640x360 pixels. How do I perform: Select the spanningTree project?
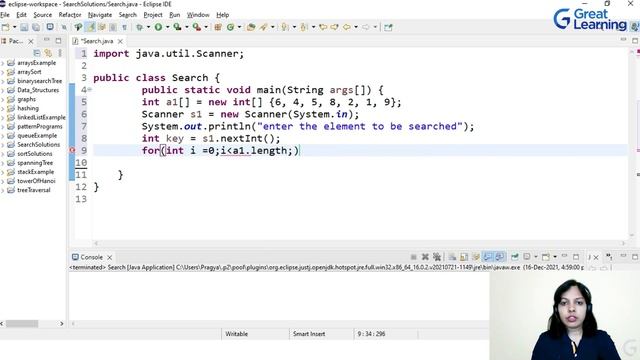35,162
